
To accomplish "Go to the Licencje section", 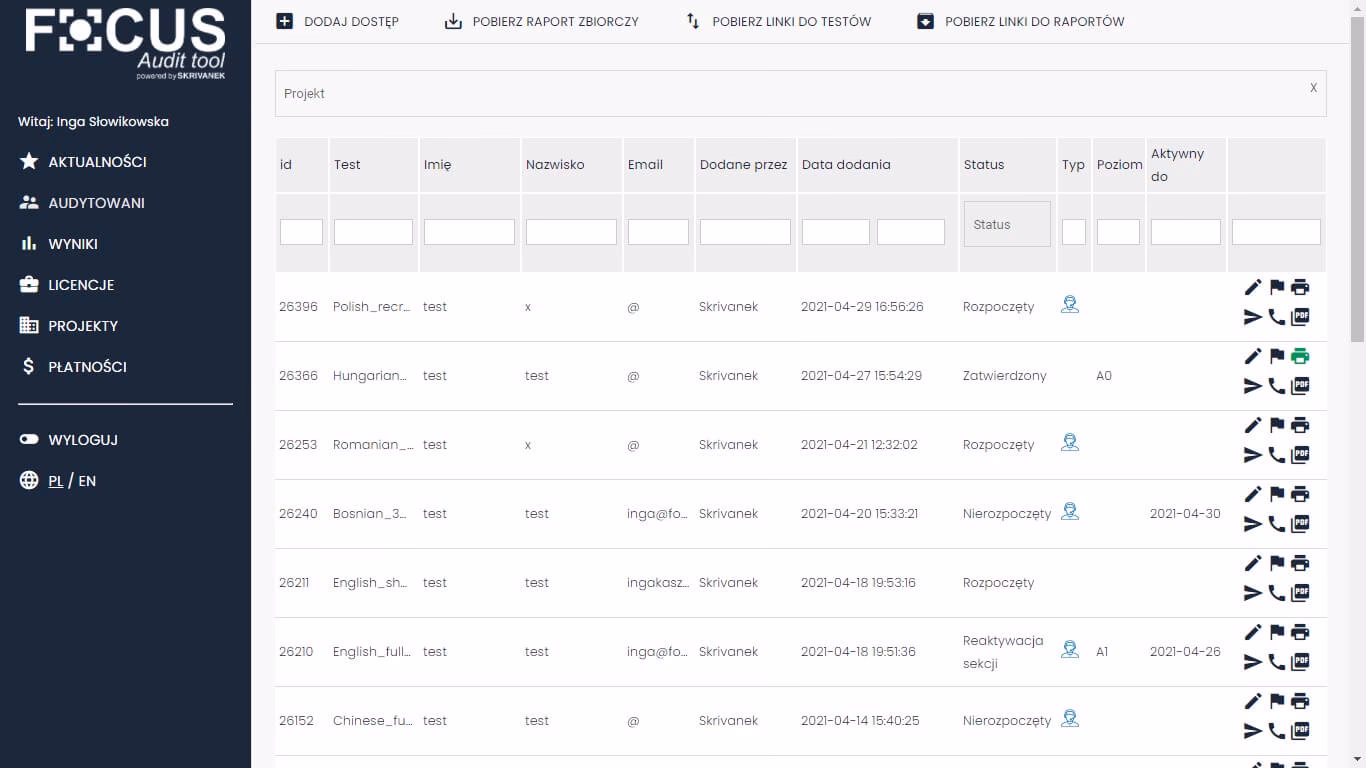I will 81,285.
